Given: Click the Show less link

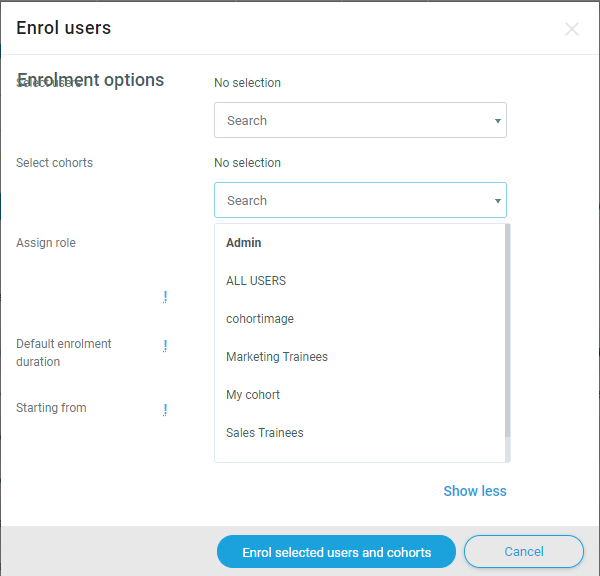Looking at the screenshot, I should pyautogui.click(x=475, y=491).
